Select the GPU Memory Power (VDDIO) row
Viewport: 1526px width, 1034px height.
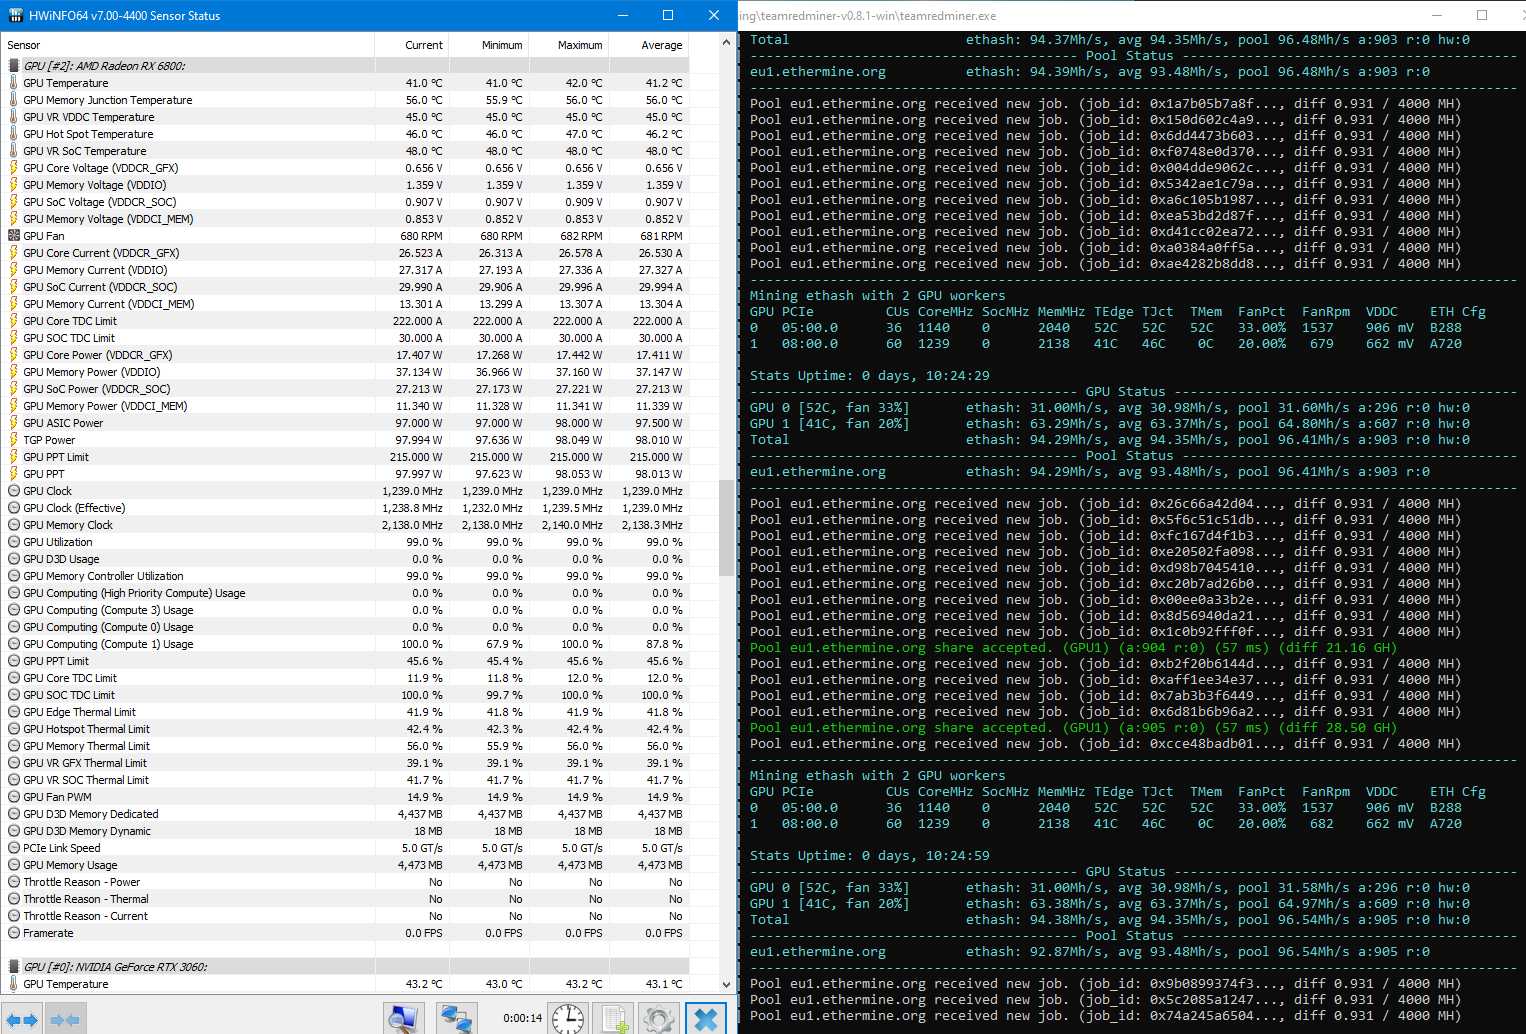(x=345, y=372)
